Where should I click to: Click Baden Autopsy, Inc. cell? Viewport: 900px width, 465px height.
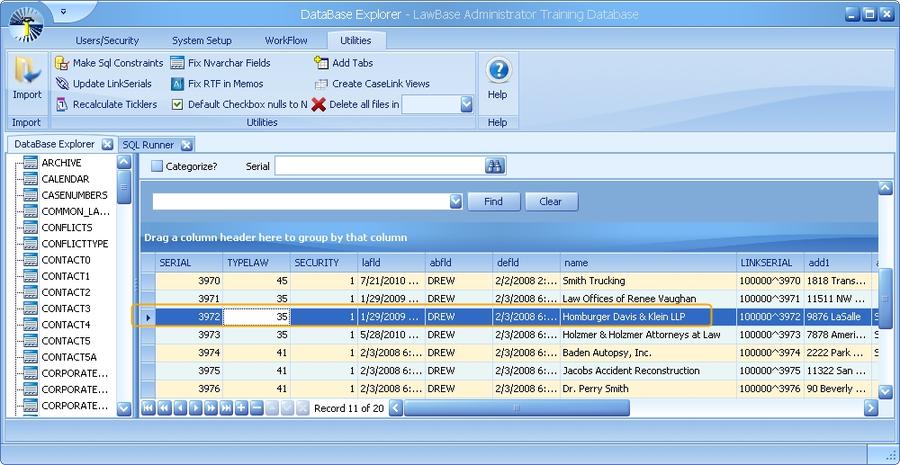tap(649, 352)
